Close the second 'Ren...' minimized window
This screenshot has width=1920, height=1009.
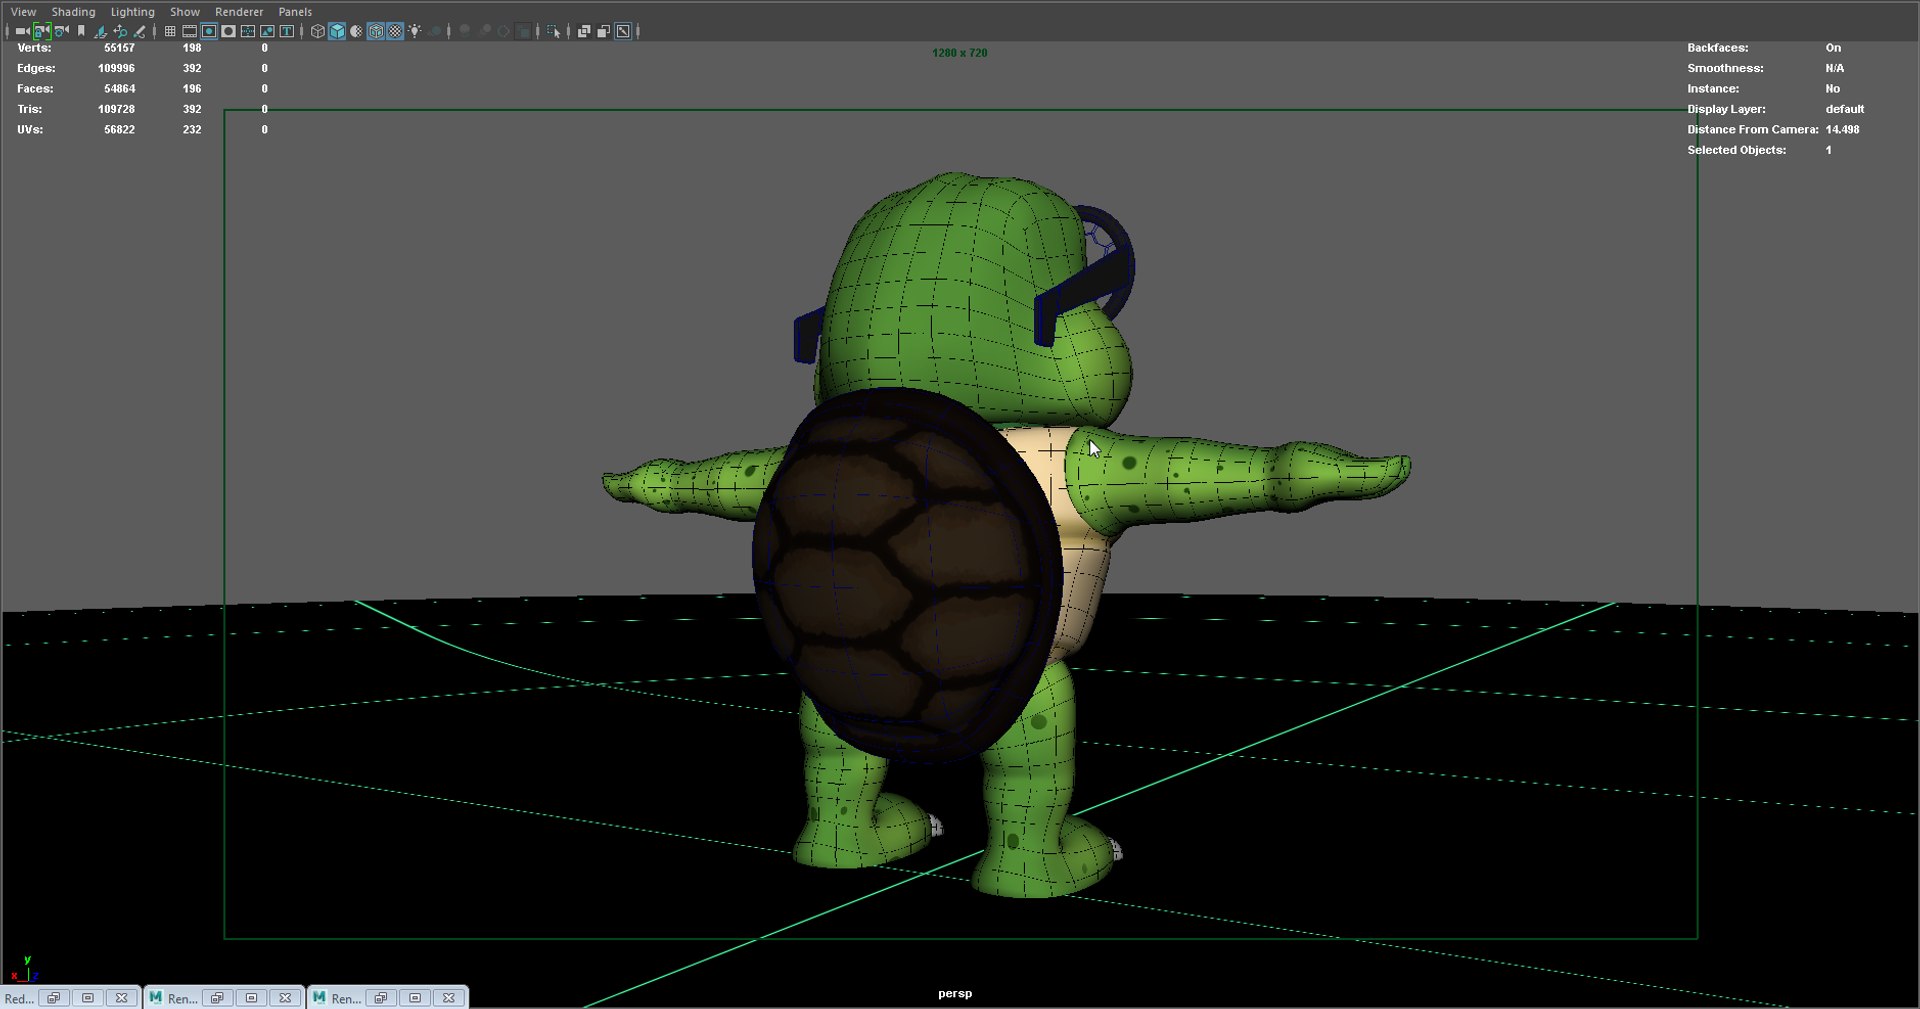point(449,998)
